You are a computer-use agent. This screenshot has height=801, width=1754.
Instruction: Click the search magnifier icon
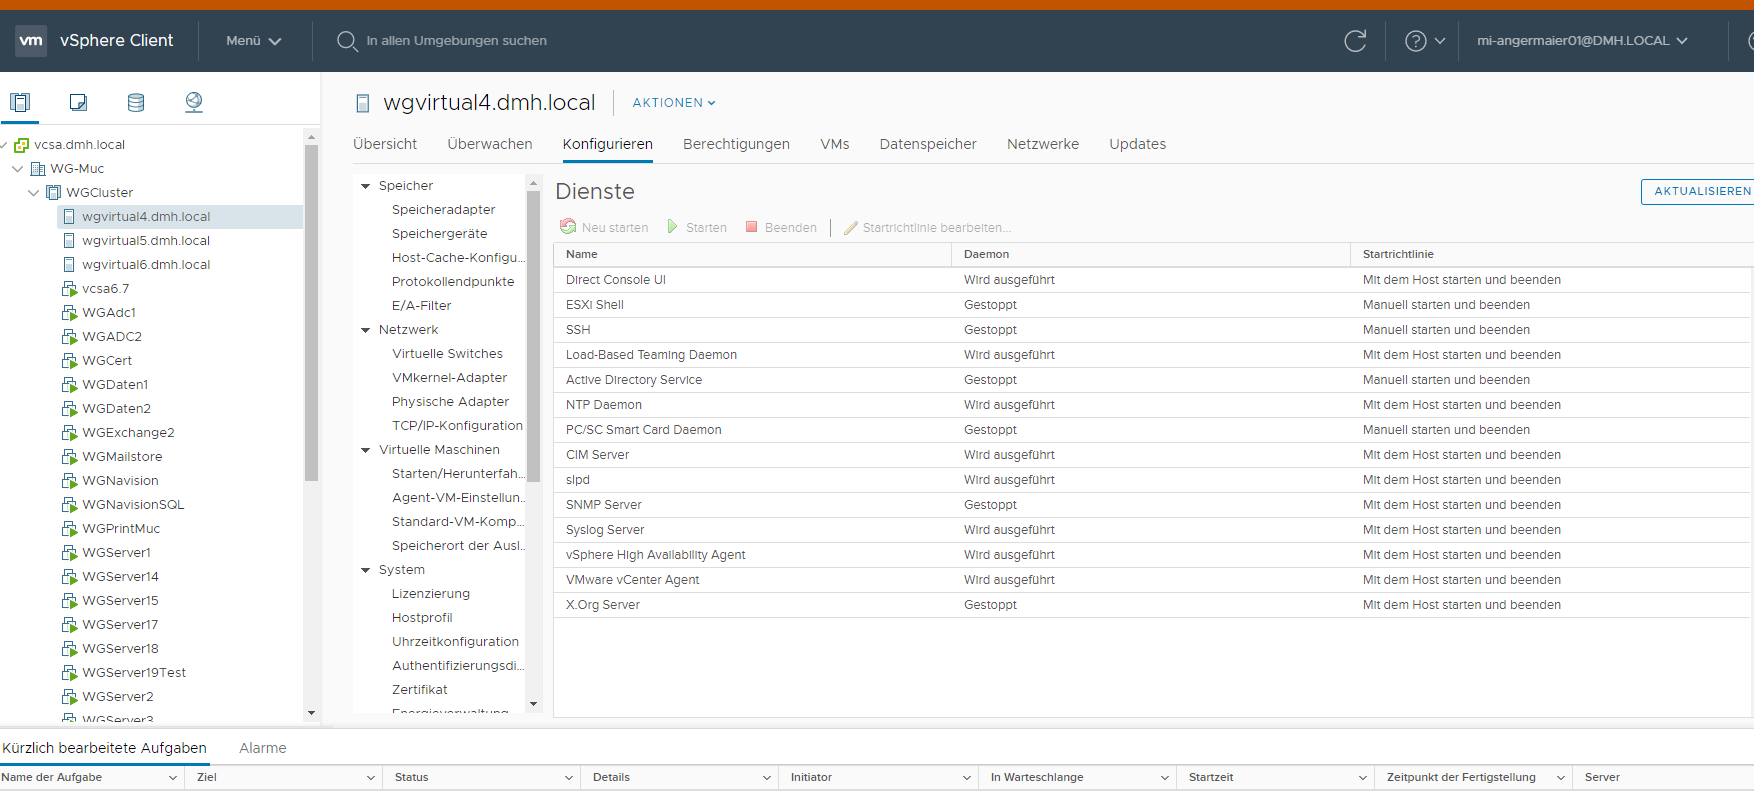coord(347,41)
